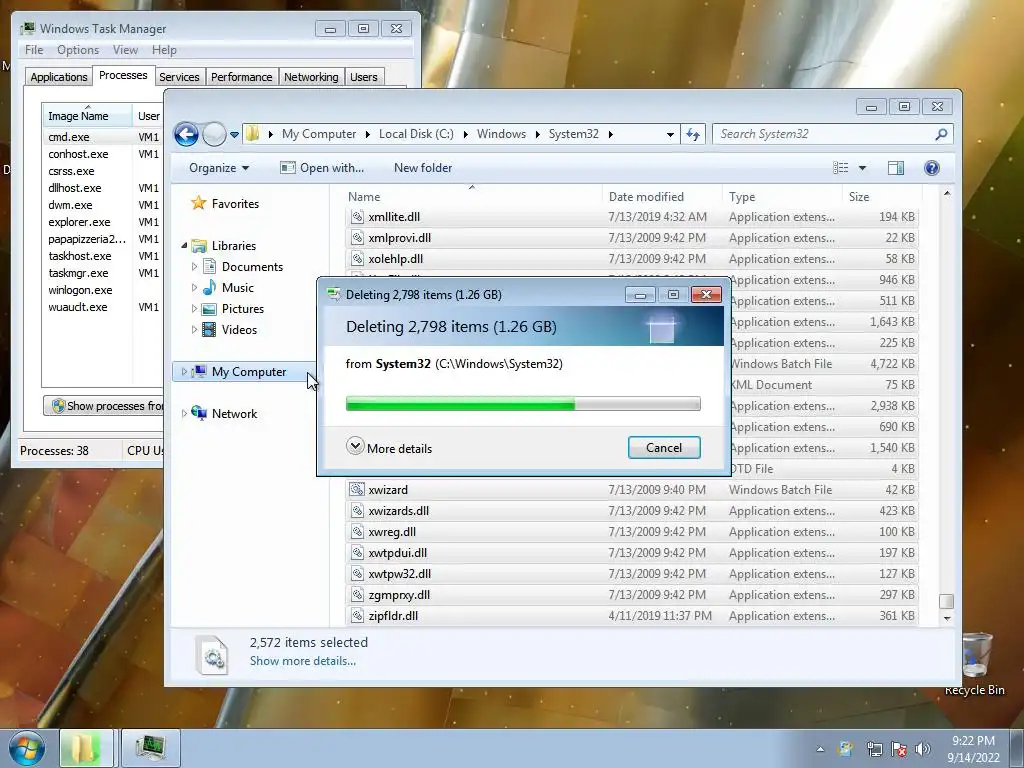
Task: Switch to Performance tab in Task Manager
Action: pyautogui.click(x=242, y=77)
